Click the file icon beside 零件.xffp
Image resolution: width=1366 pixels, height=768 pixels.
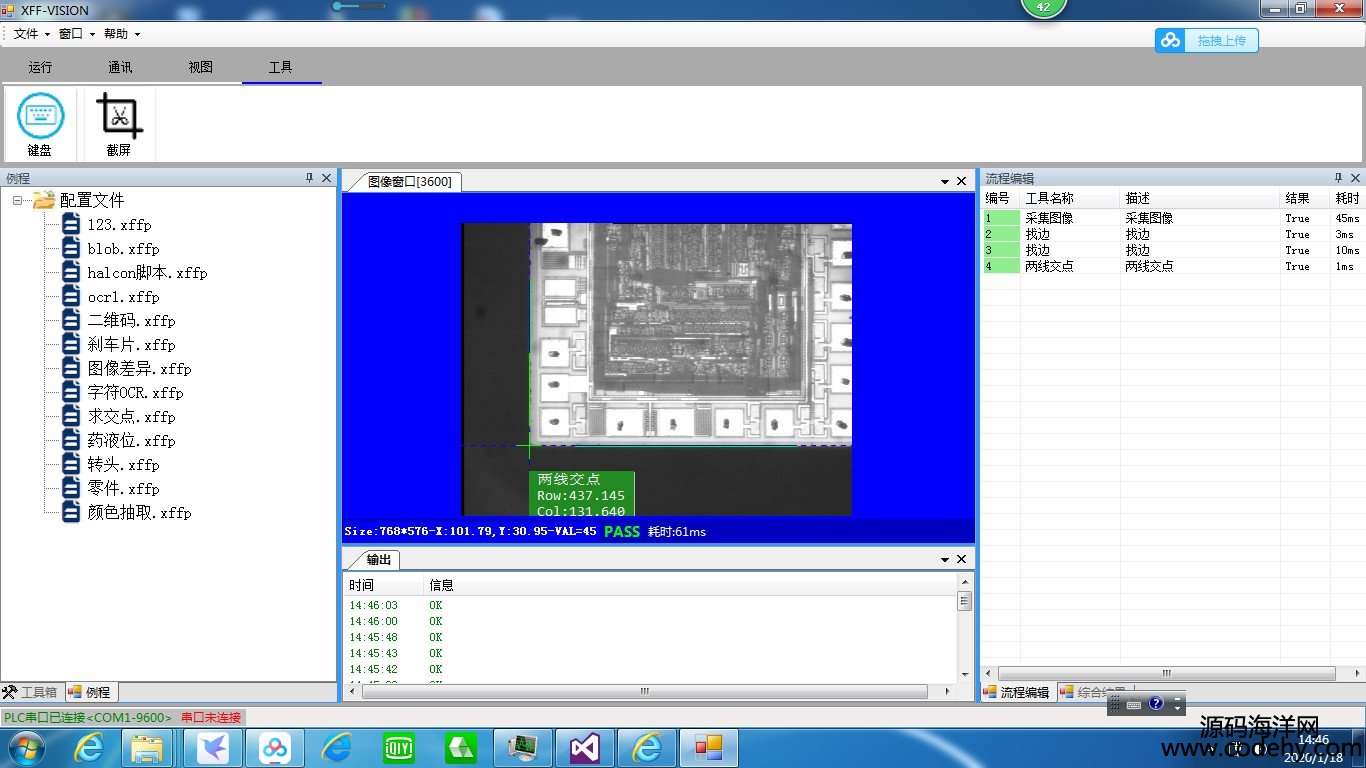click(x=71, y=488)
